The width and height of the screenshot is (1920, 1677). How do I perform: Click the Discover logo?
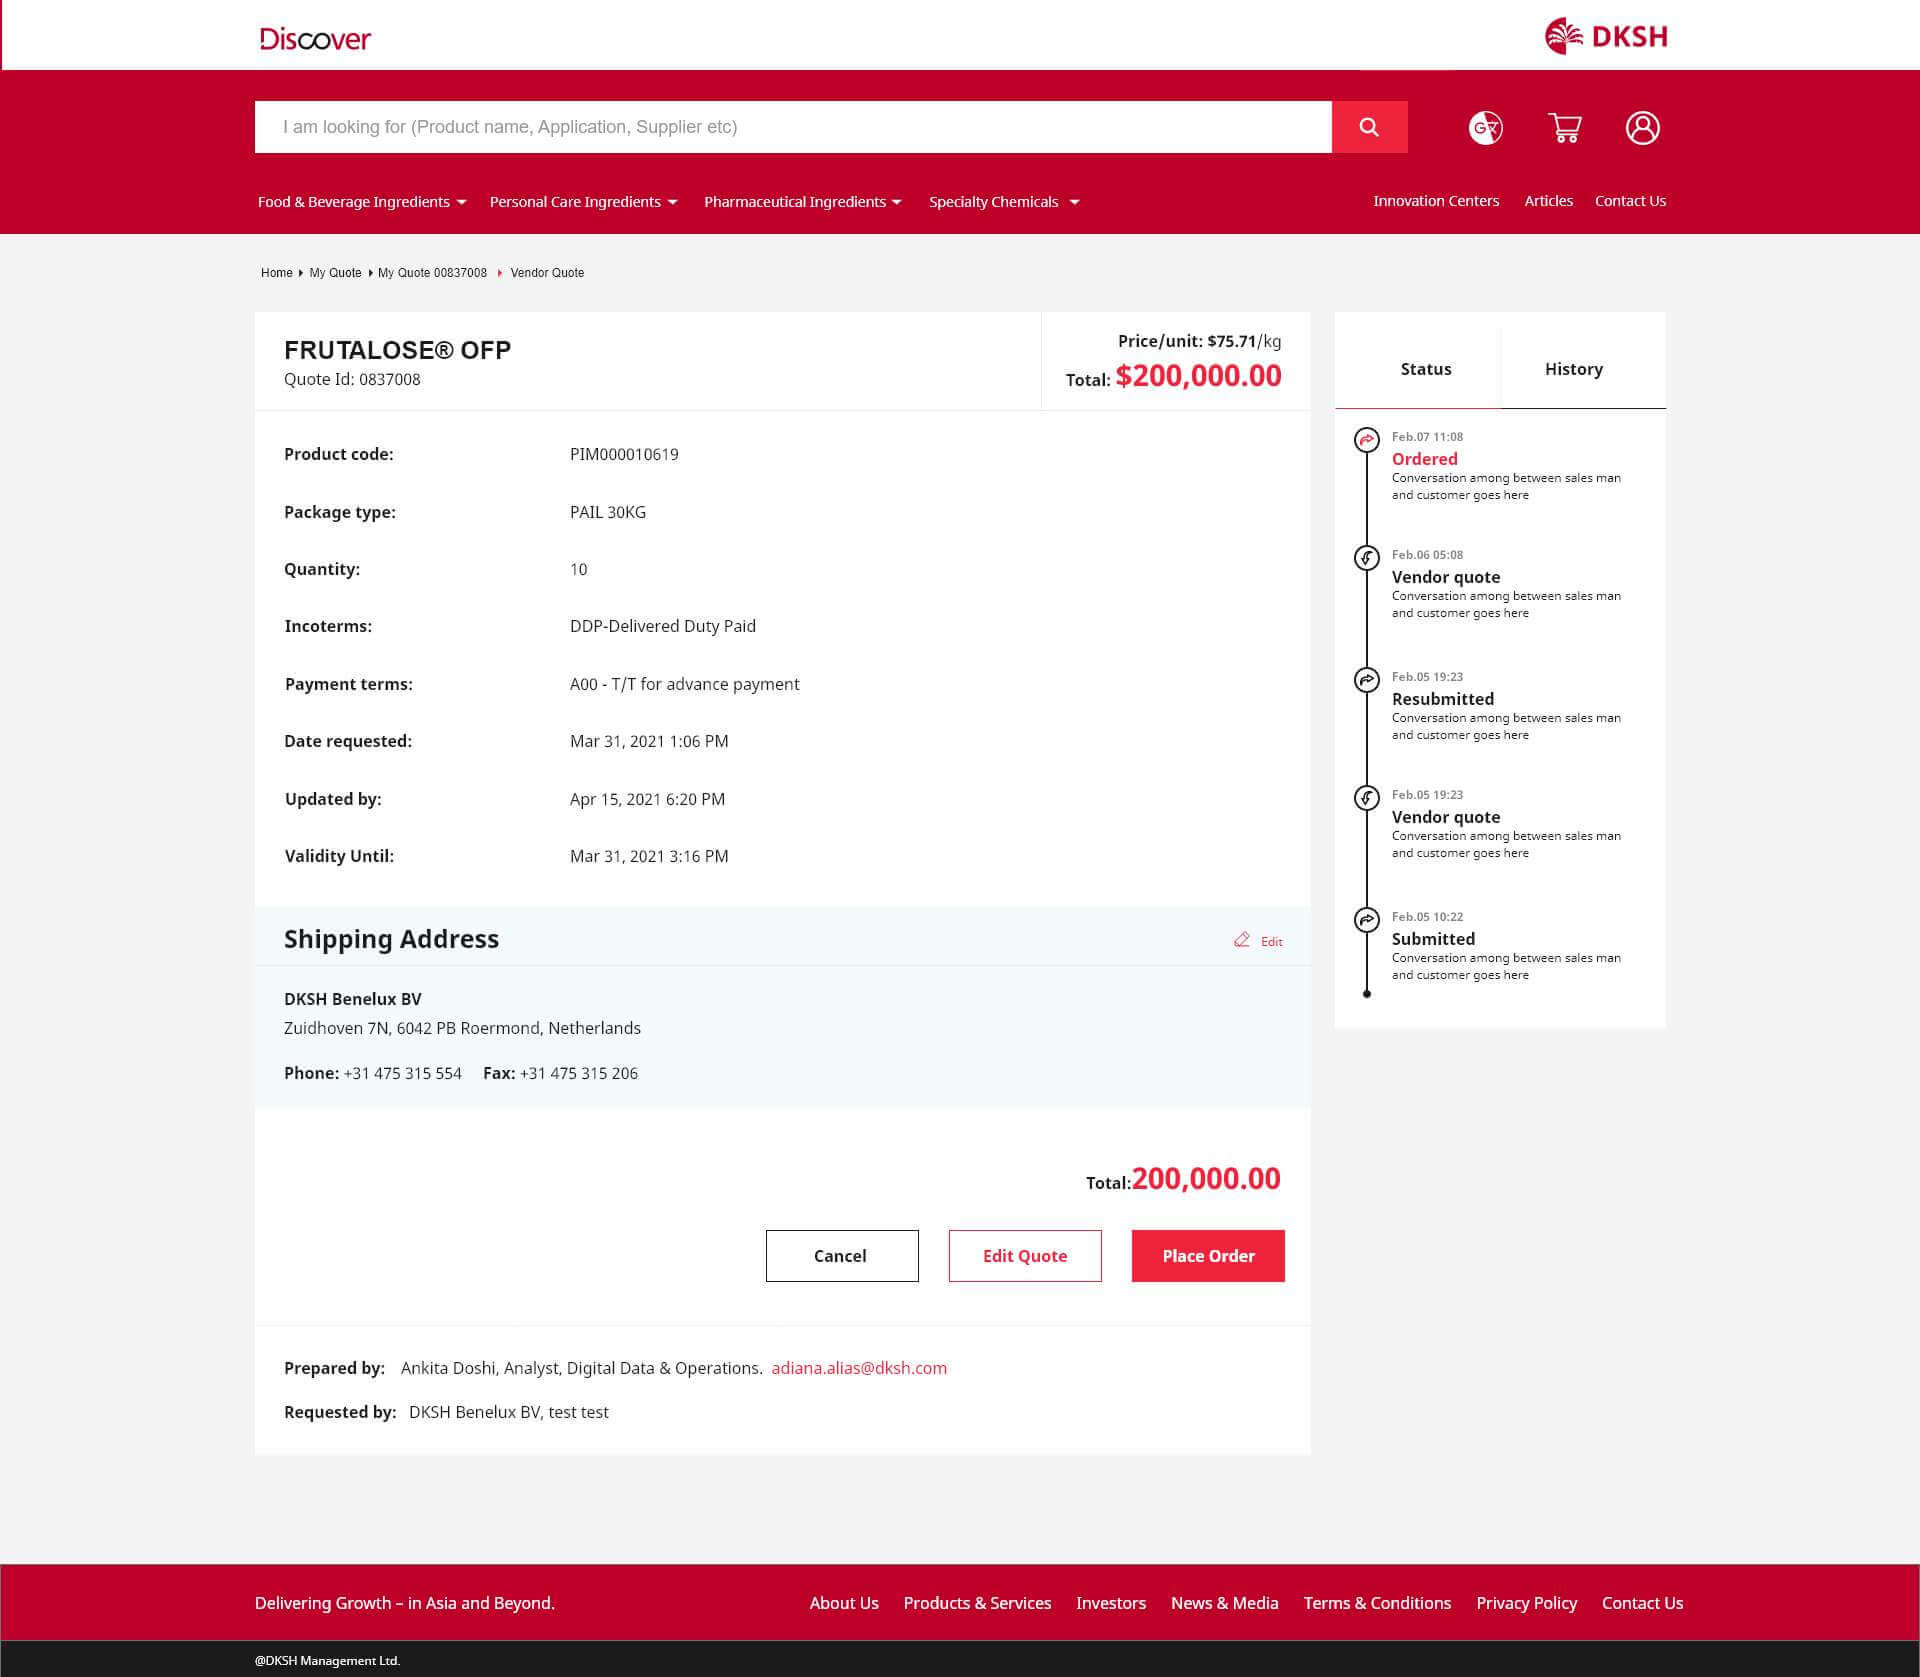pyautogui.click(x=314, y=39)
